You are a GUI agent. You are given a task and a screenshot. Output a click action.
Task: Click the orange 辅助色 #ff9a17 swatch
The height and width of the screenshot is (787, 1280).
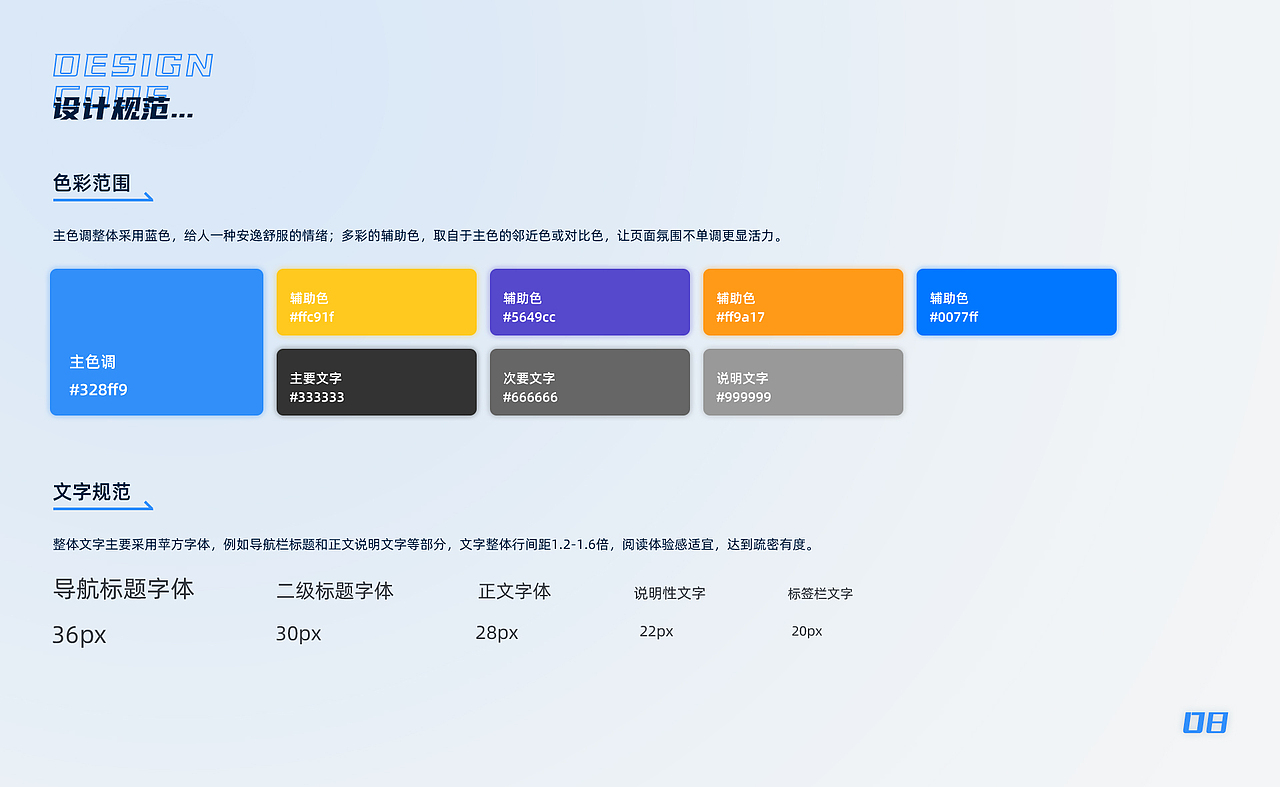point(803,301)
